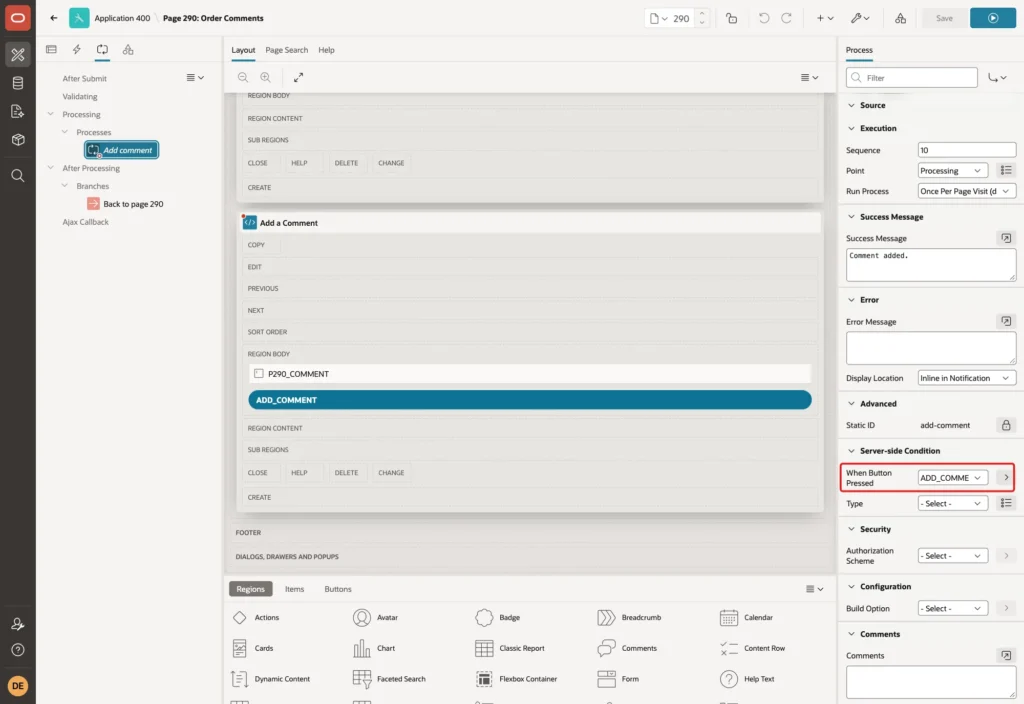Open the Help question mark icon
1024x704 pixels.
point(18,650)
